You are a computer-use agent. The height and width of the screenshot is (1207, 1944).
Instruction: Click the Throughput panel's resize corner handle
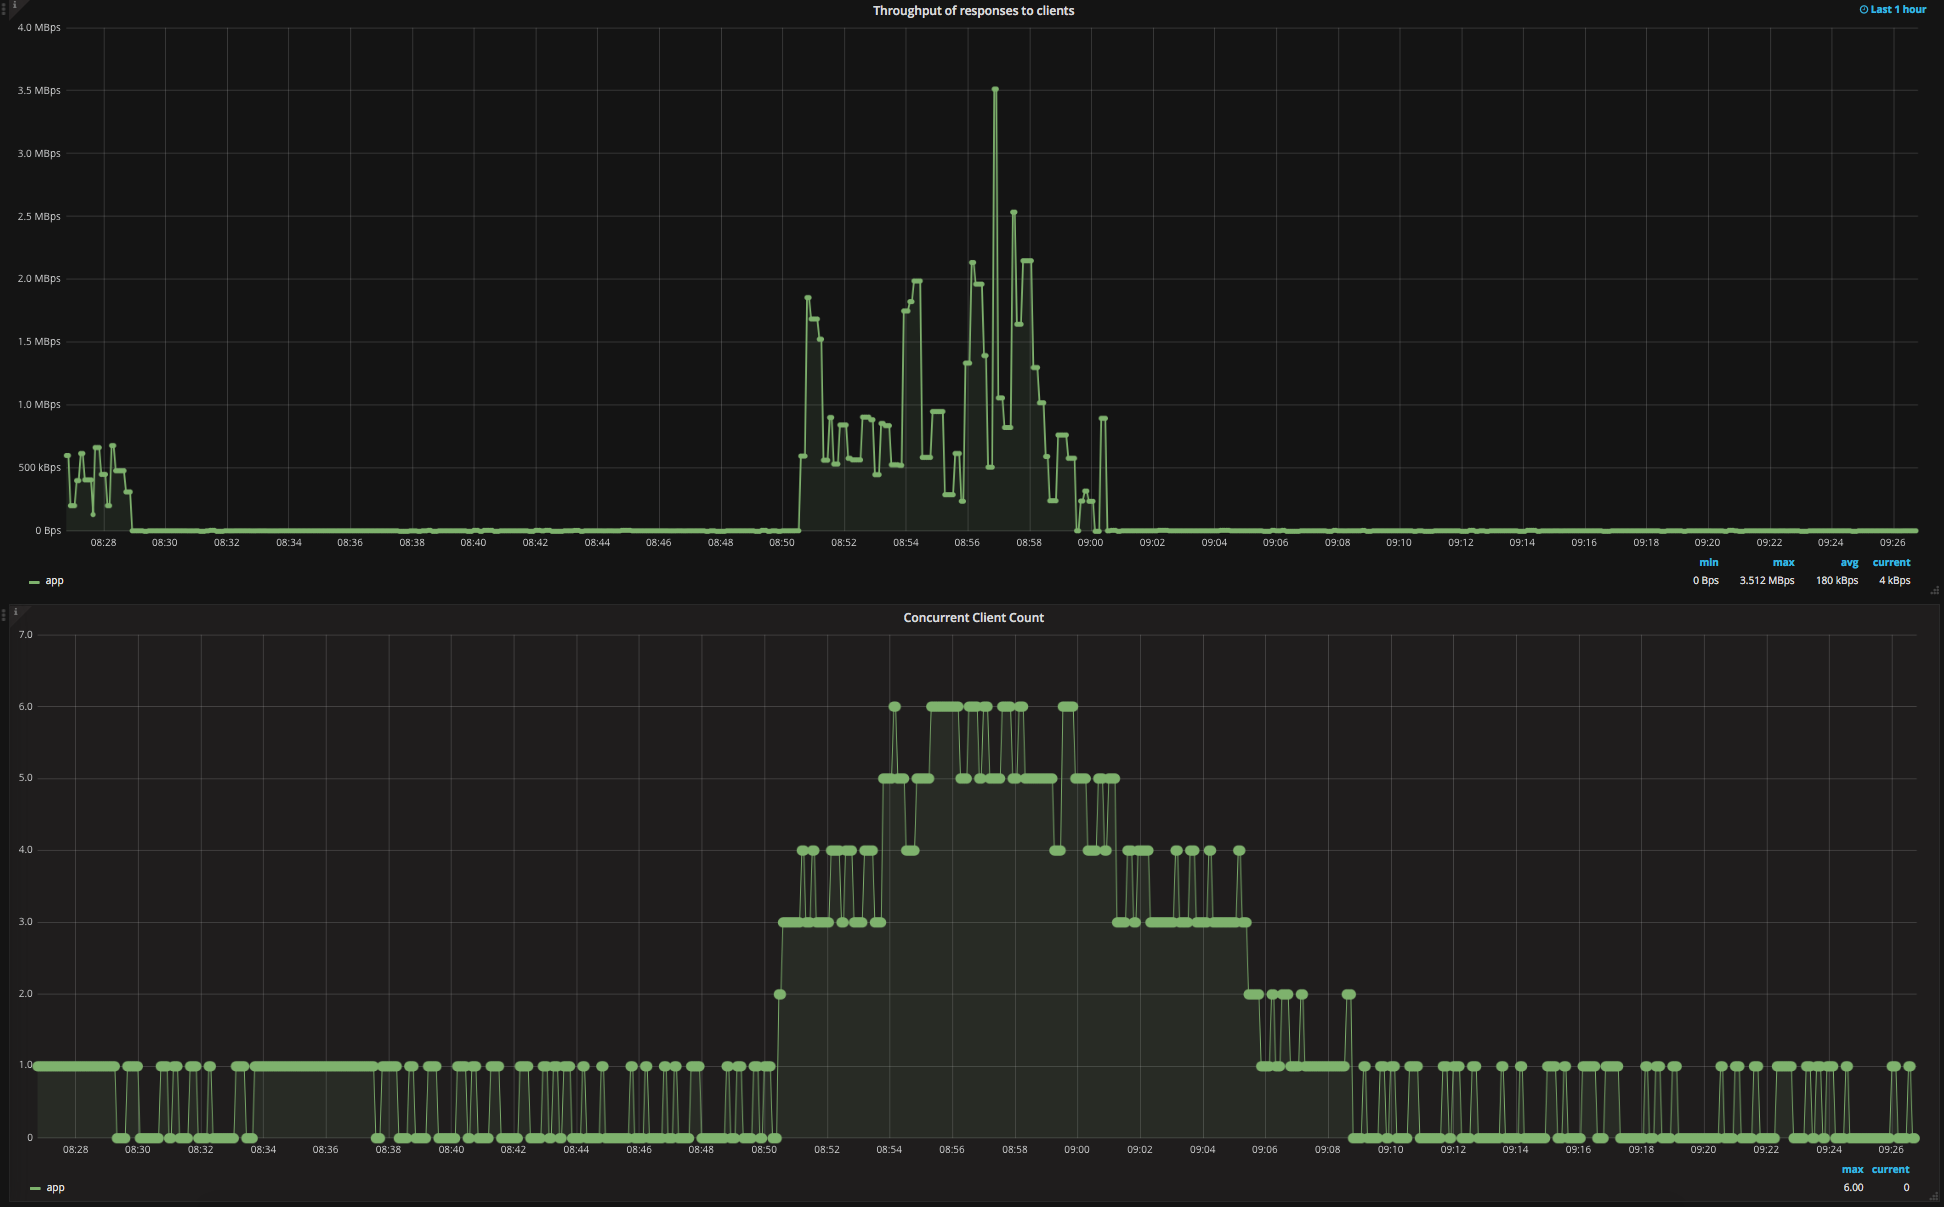pyautogui.click(x=1934, y=591)
